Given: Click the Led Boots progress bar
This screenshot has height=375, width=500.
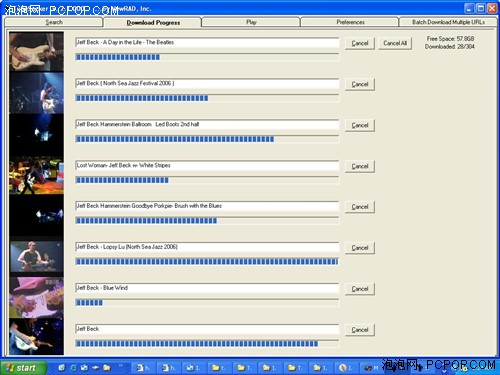Looking at the screenshot, I should (207, 139).
